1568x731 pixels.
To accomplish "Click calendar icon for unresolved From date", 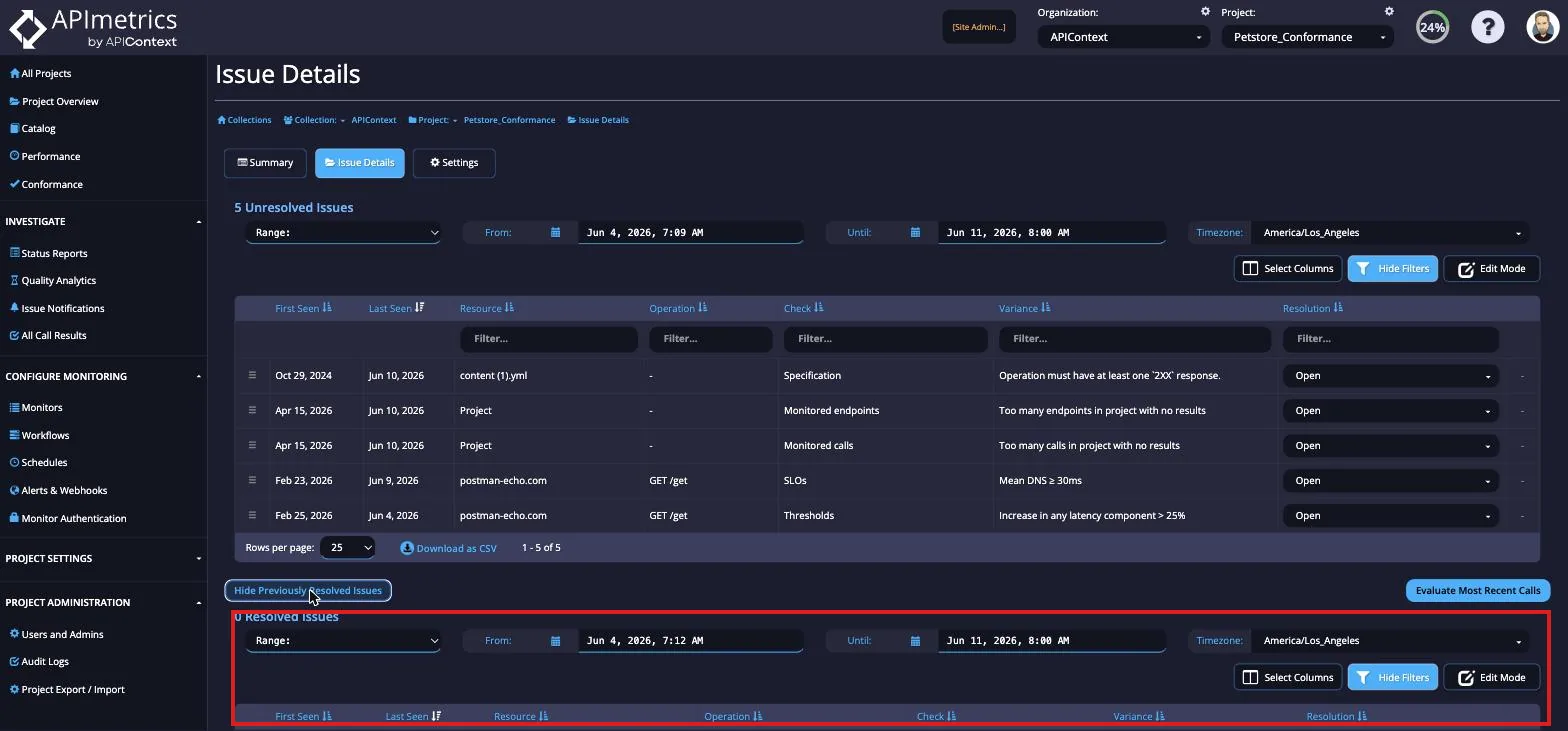I will pos(555,232).
